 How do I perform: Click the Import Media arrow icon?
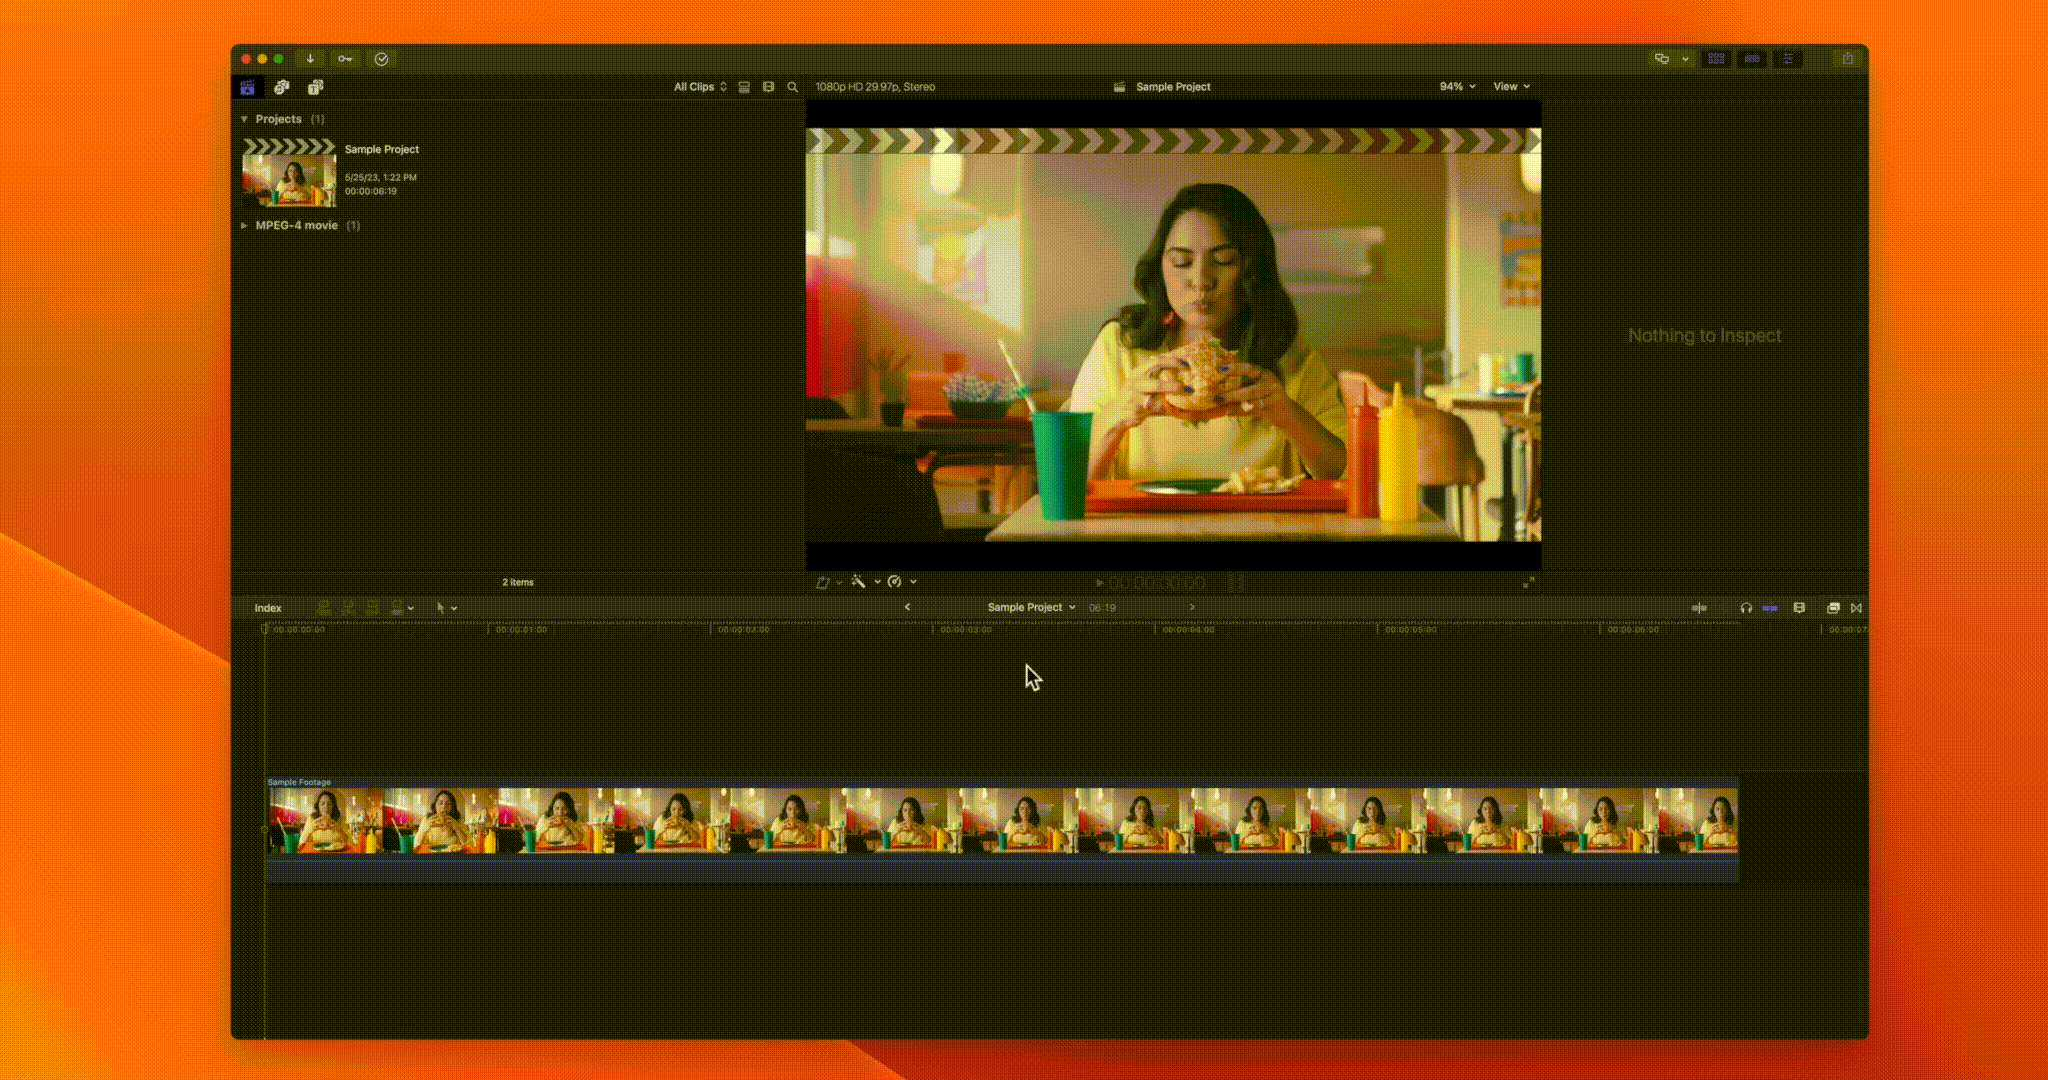[310, 59]
